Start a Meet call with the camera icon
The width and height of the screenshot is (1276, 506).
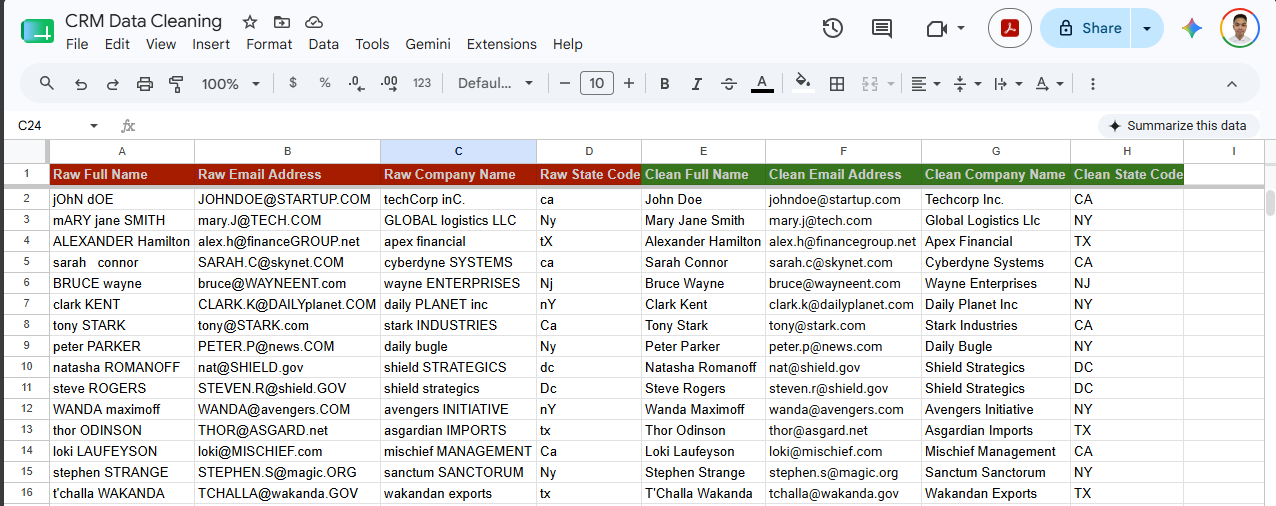click(937, 28)
